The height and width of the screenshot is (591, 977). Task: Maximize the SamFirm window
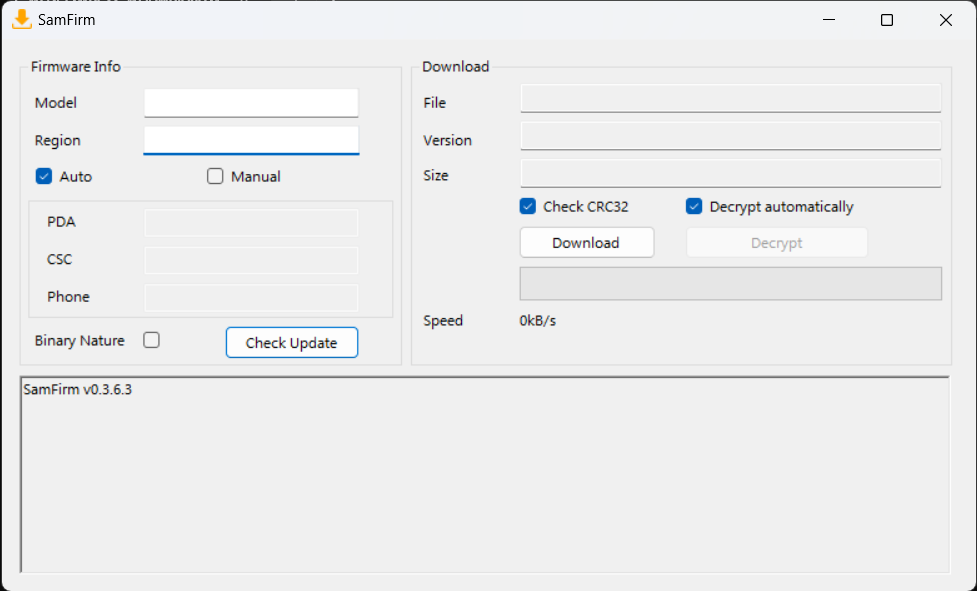887,20
